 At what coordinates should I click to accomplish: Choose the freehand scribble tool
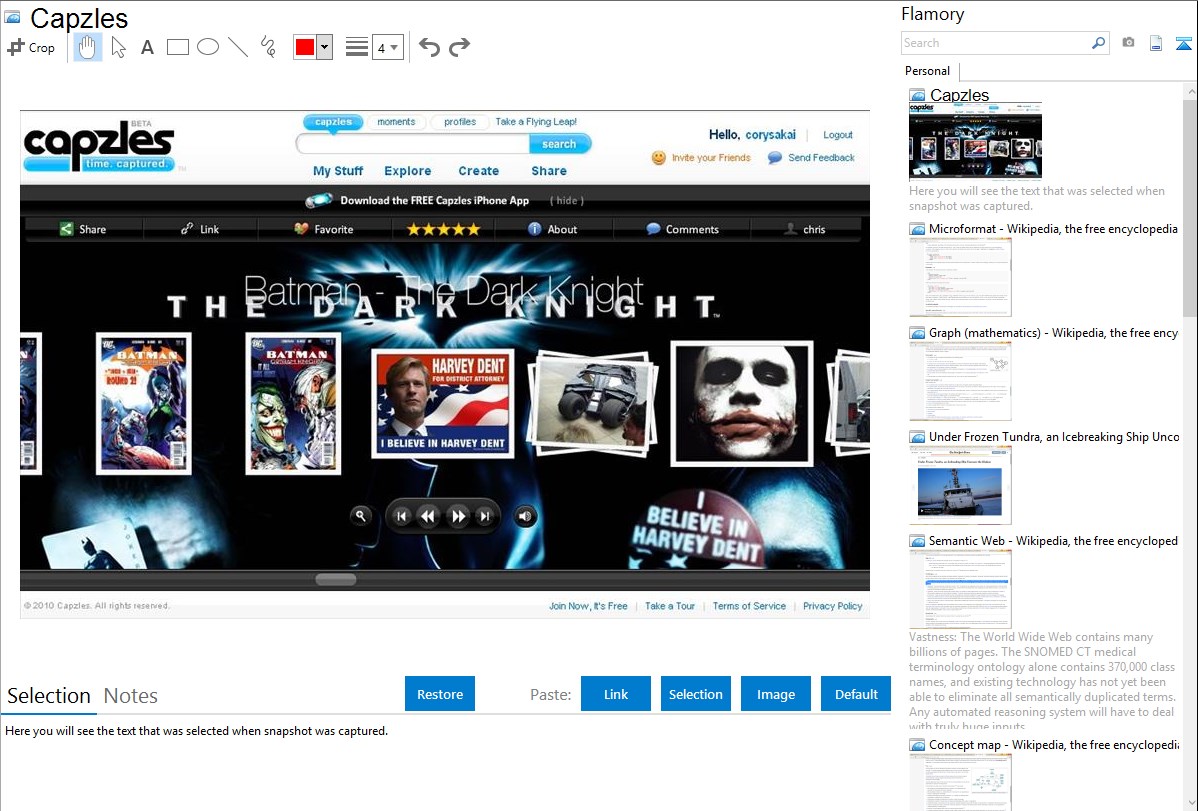coord(268,47)
